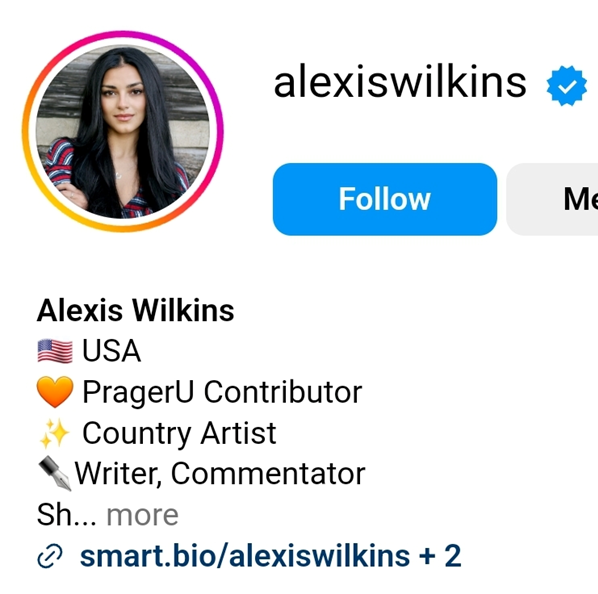Click the gradient story ring around avatar
Image resolution: width=598 pixels, height=594 pixels.
click(122, 34)
